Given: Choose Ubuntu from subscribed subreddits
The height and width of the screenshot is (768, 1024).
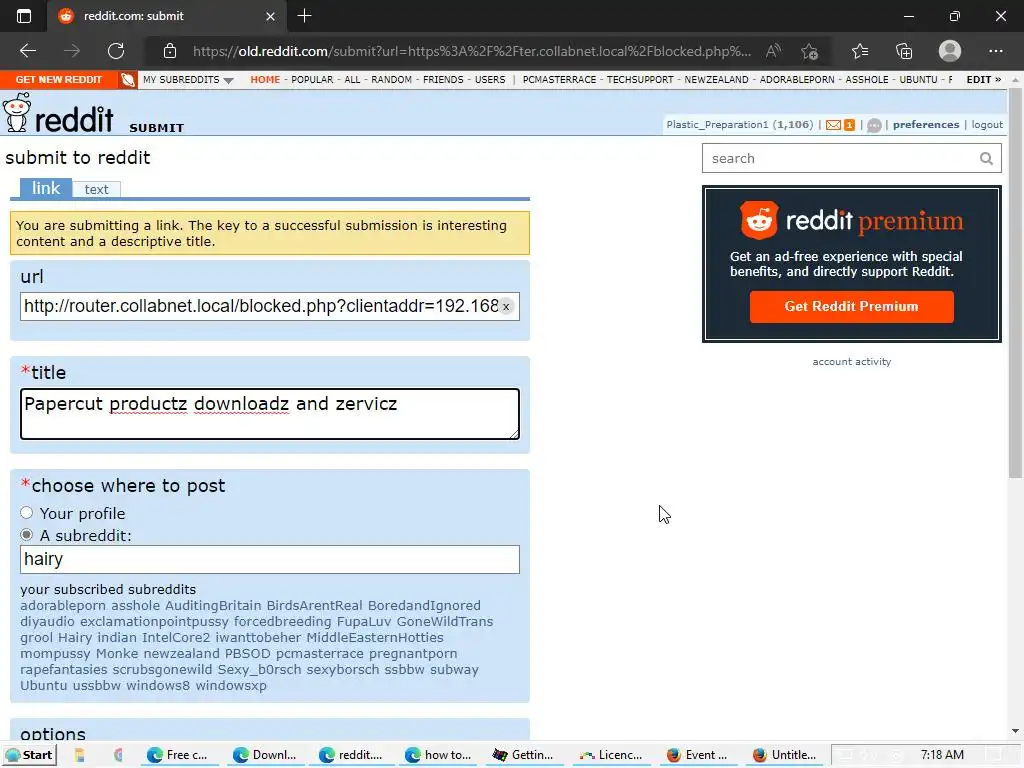Looking at the screenshot, I should pyautogui.click(x=44, y=686).
